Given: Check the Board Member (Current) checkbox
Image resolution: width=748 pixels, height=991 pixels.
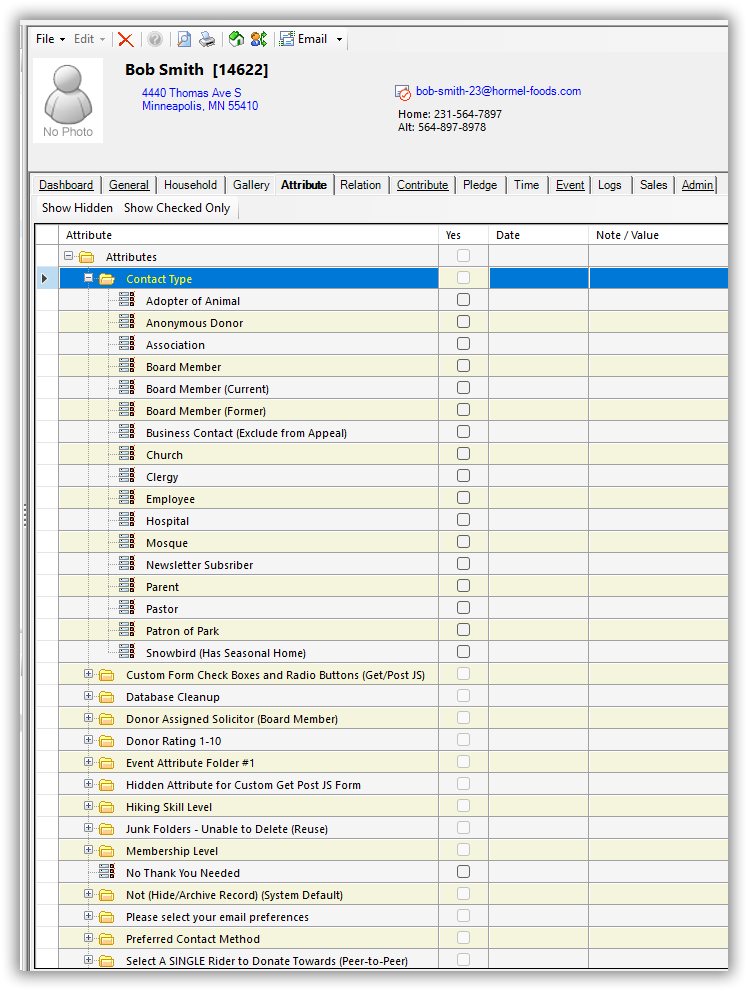Looking at the screenshot, I should 463,388.
